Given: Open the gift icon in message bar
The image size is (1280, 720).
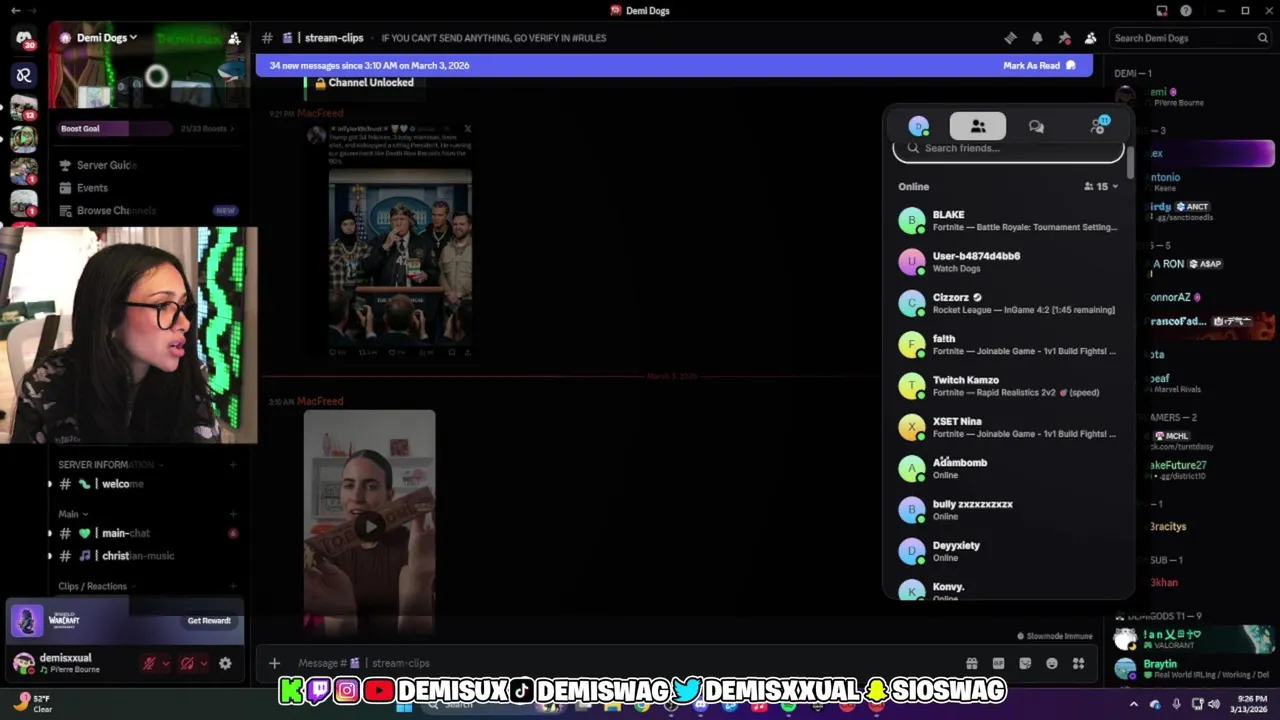Looking at the screenshot, I should [971, 663].
